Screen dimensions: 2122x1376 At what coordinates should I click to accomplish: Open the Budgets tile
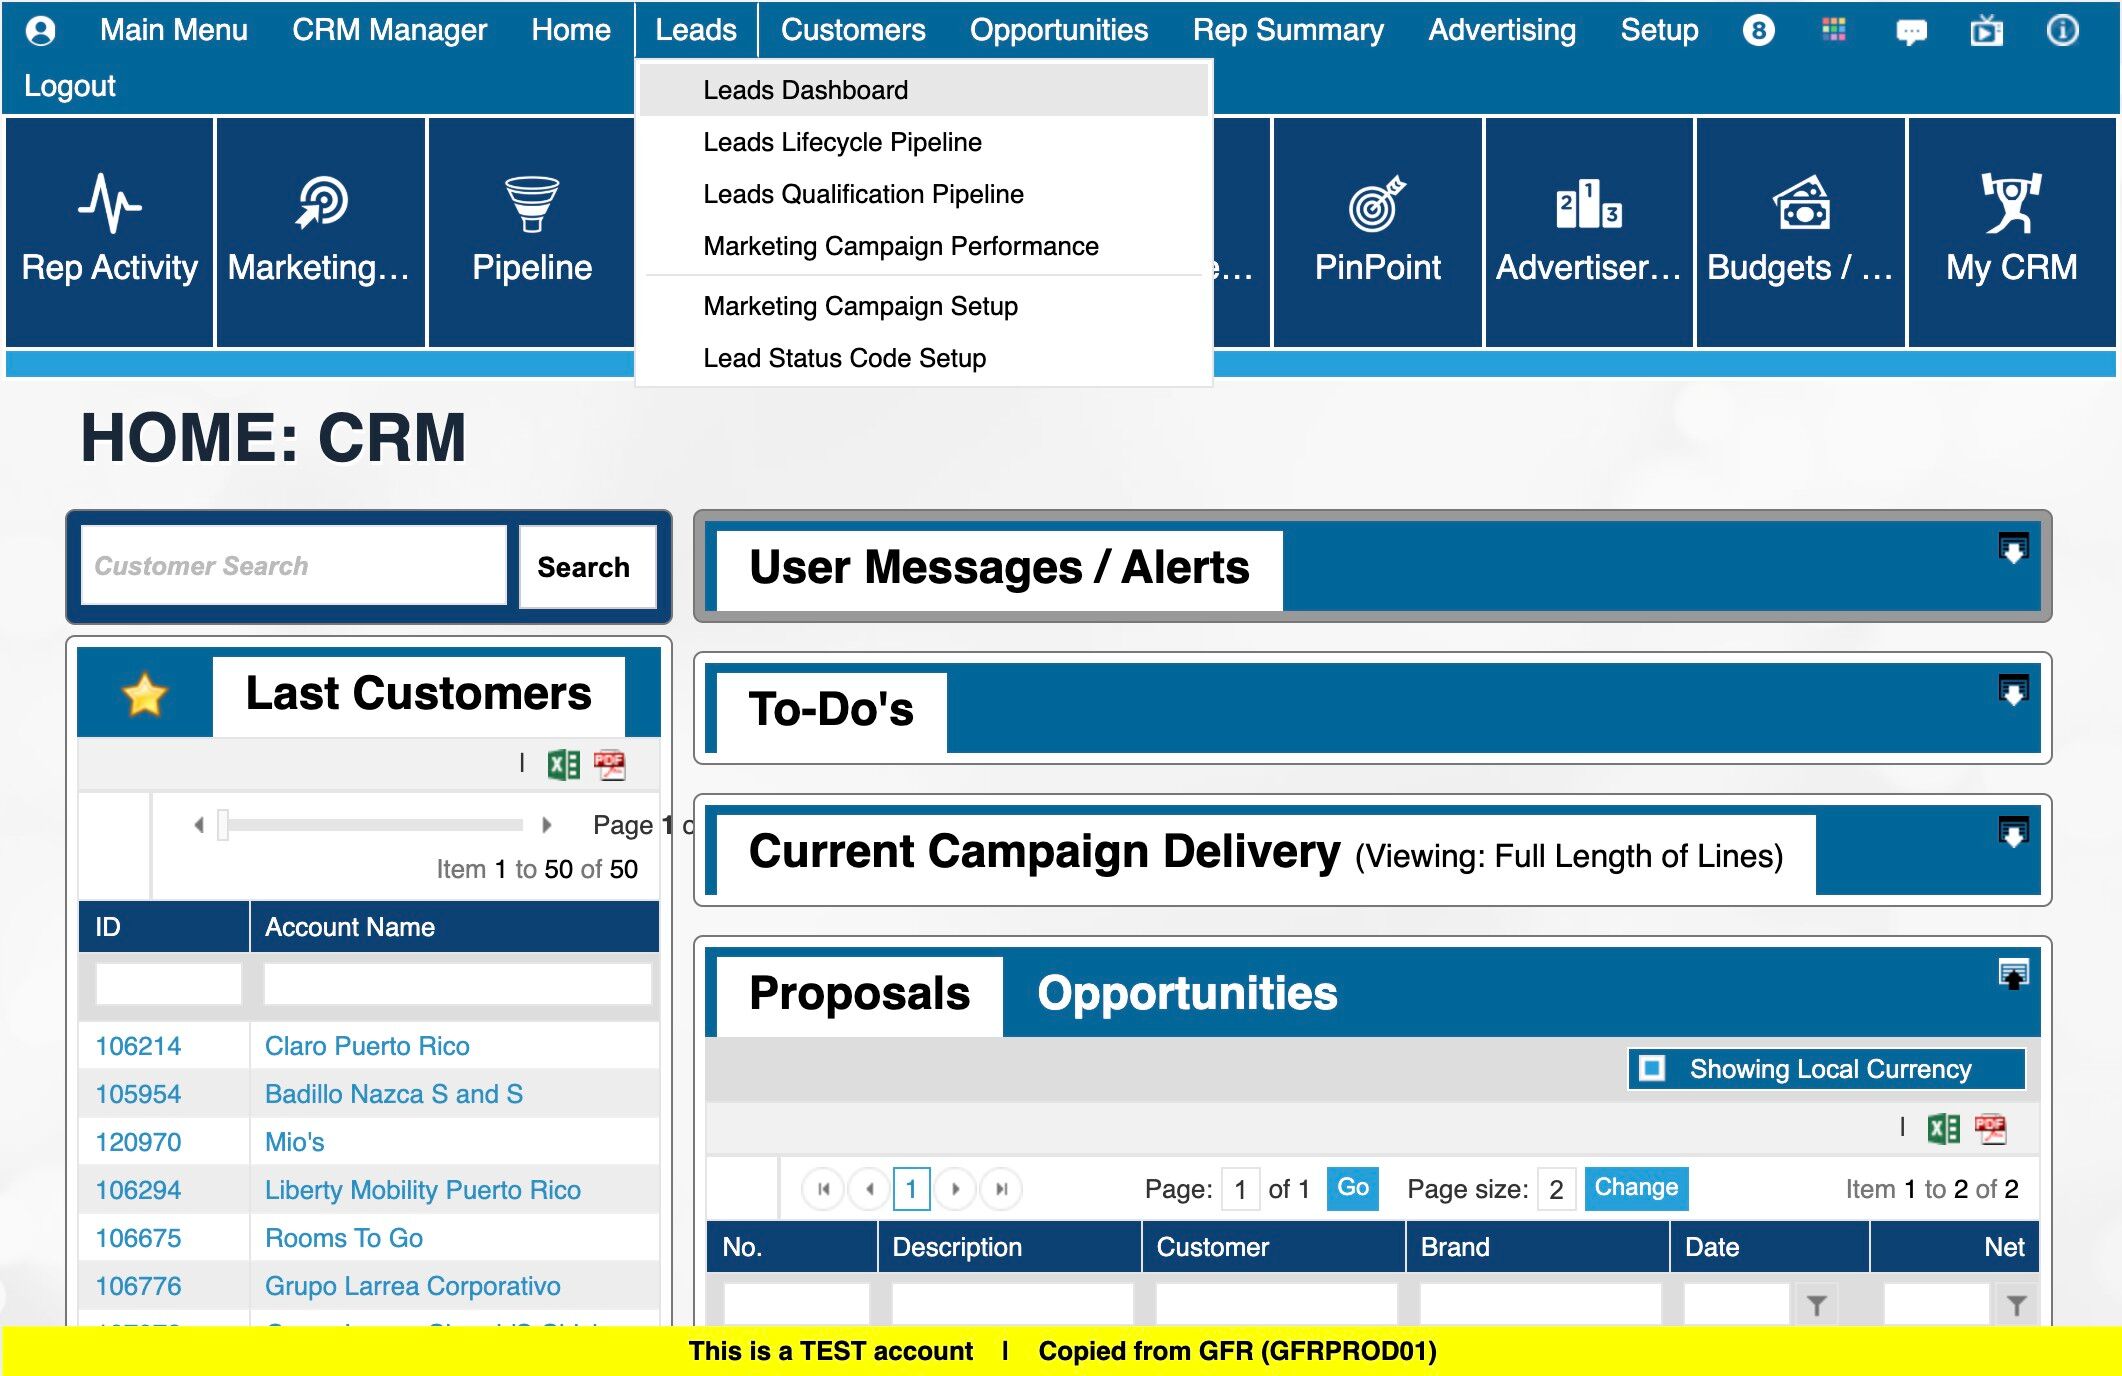tap(1800, 232)
